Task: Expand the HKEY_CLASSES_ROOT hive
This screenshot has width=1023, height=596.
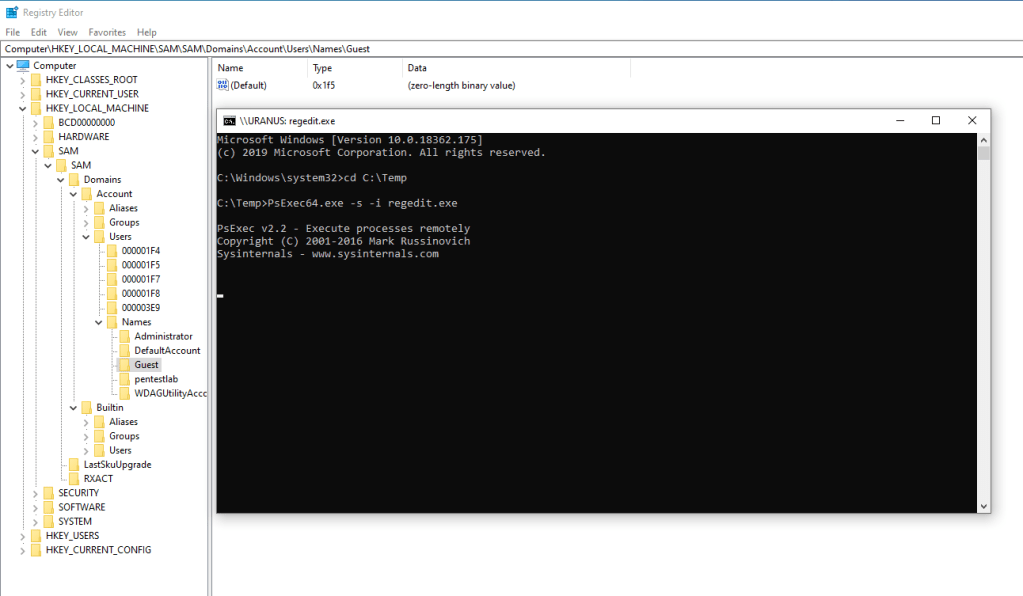Action: pos(23,80)
